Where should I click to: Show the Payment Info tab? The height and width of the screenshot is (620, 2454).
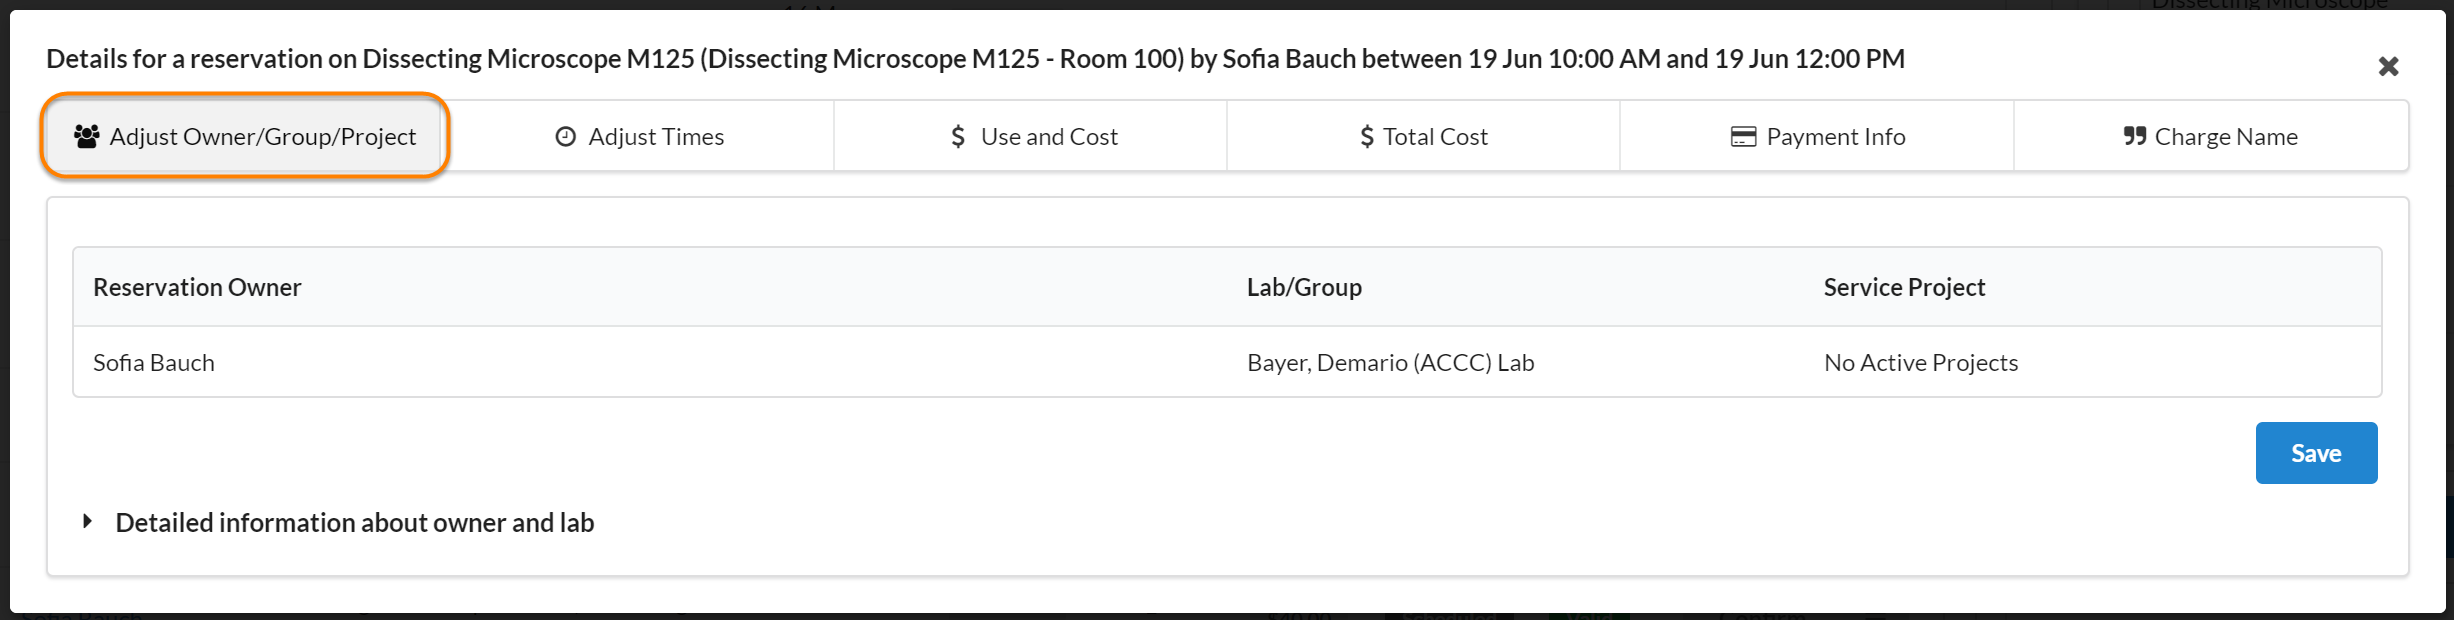click(1835, 137)
